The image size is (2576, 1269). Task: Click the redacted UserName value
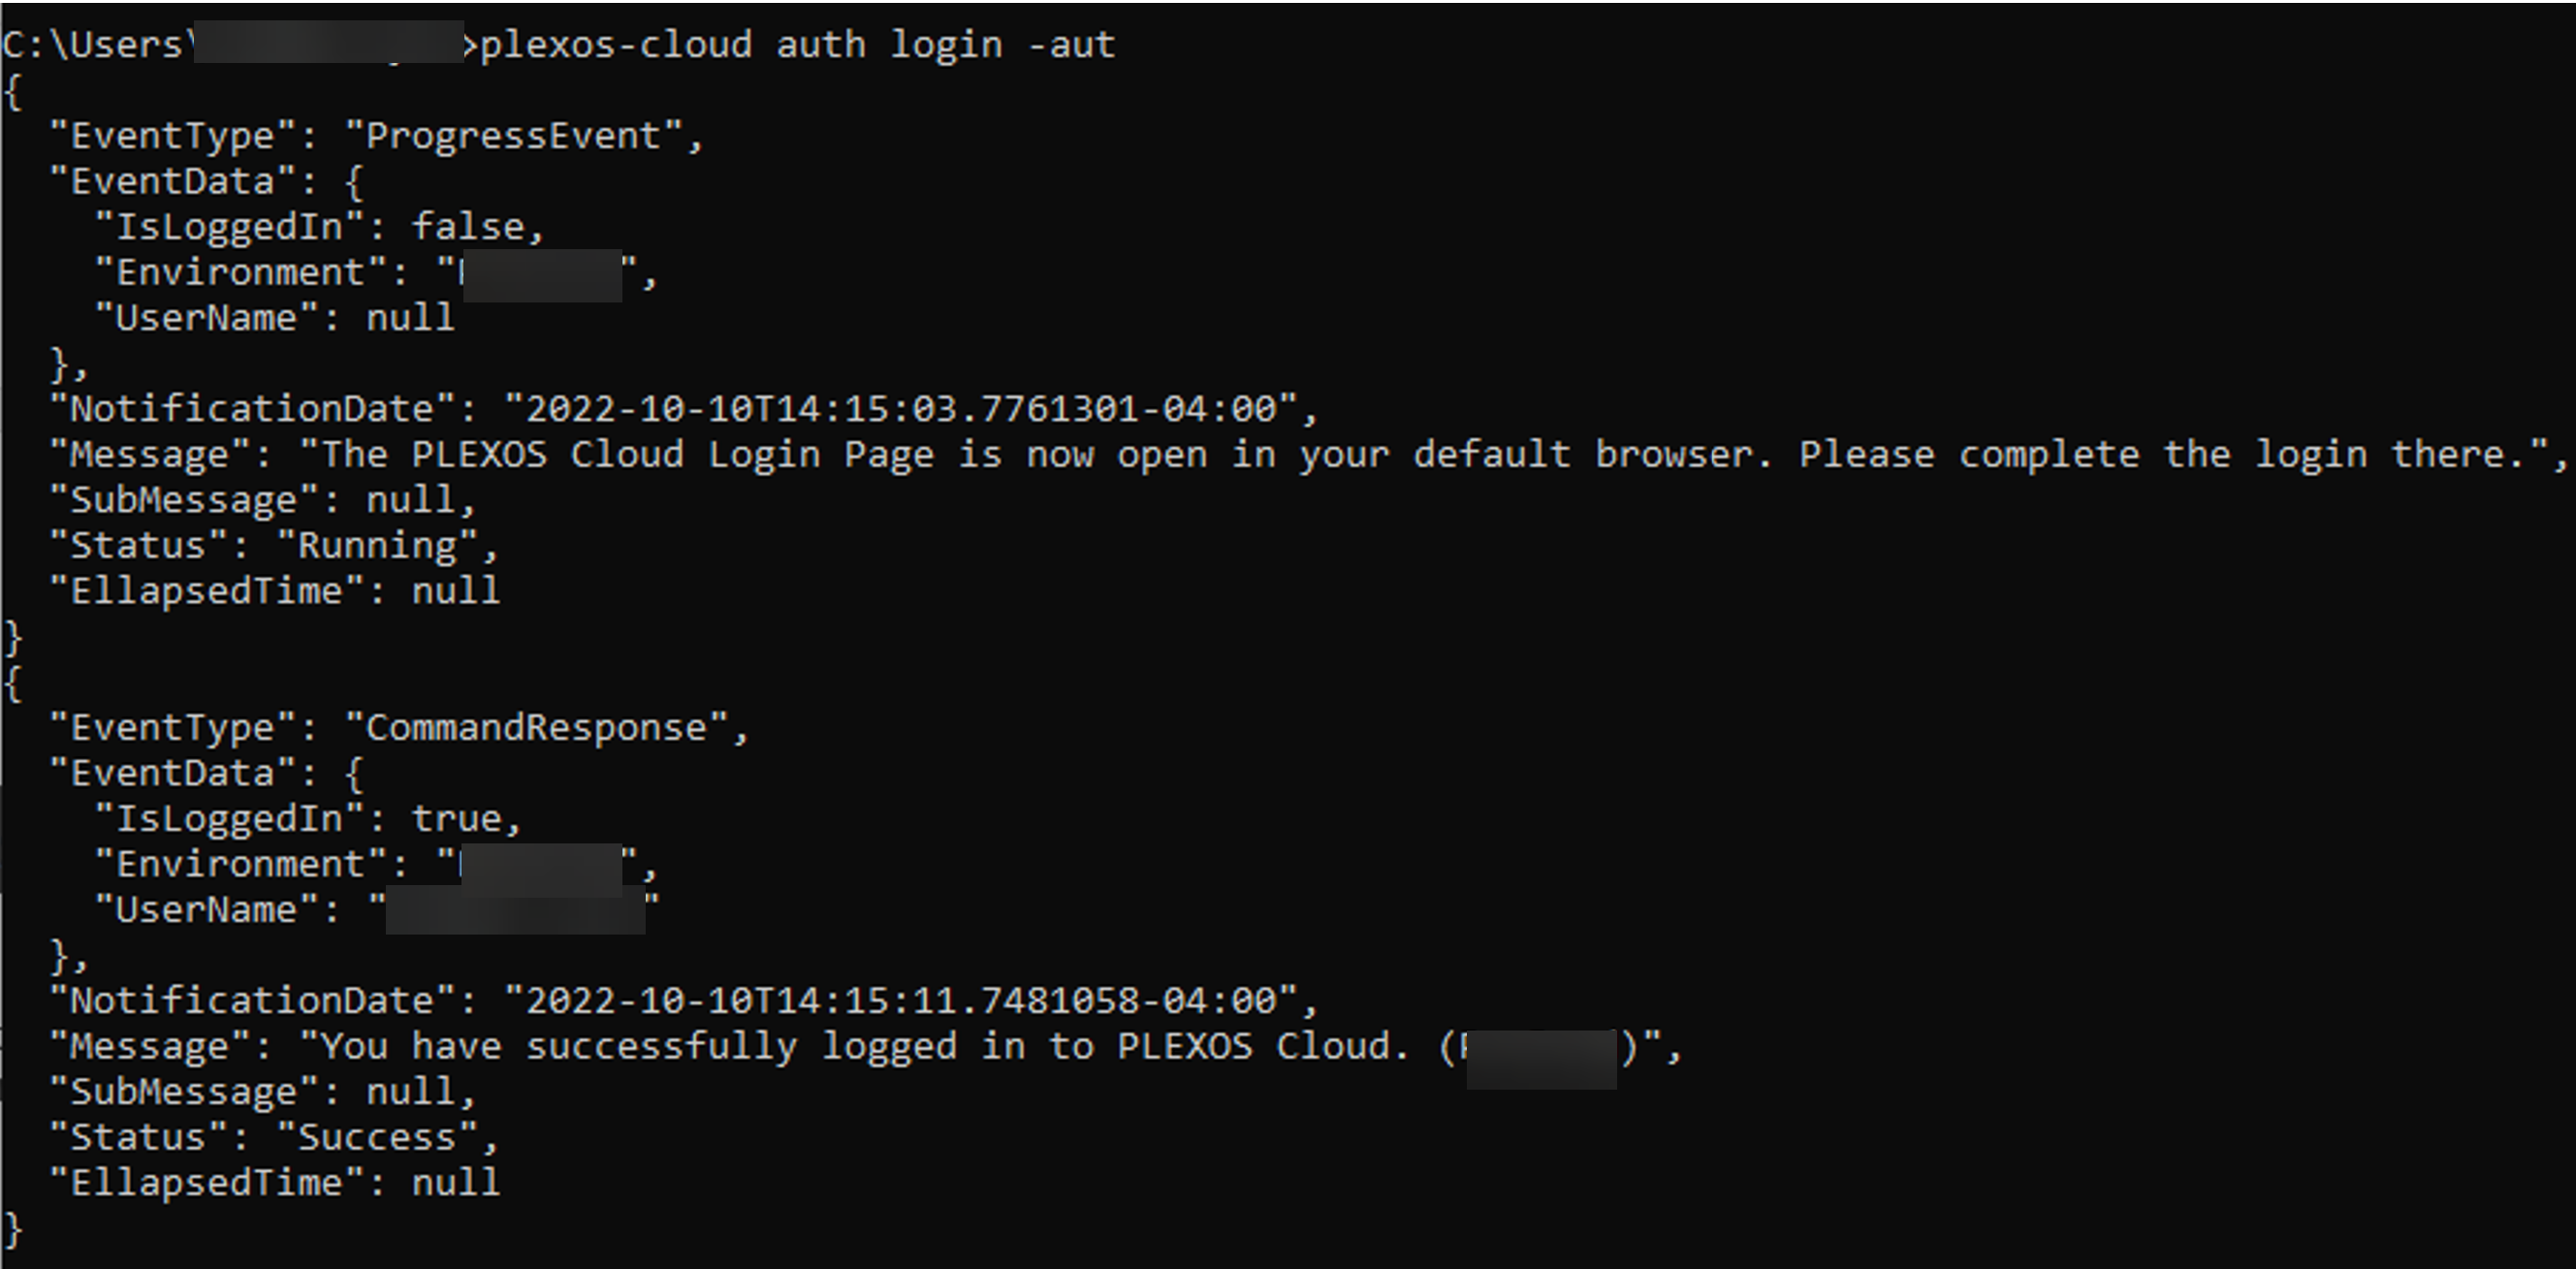point(515,912)
